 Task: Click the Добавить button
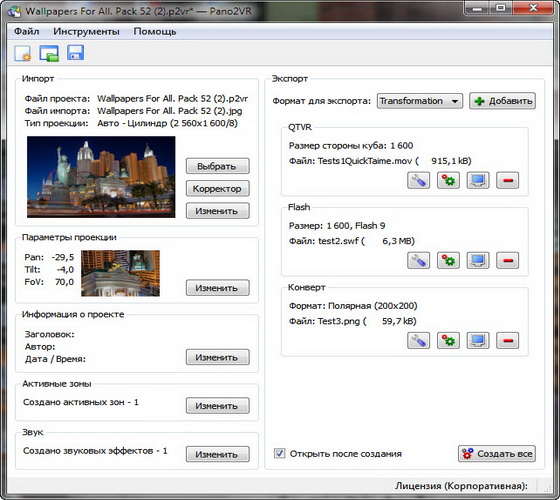(x=502, y=101)
